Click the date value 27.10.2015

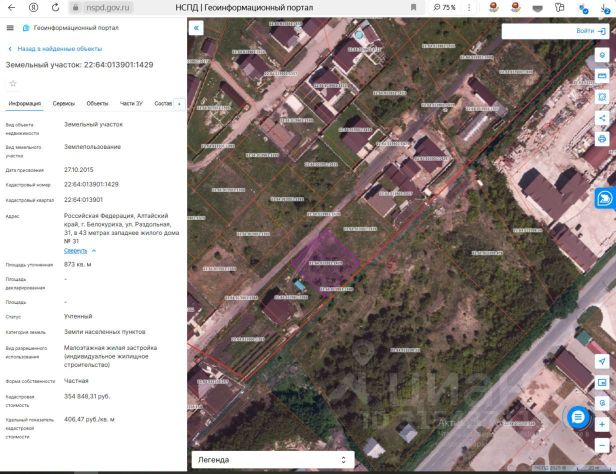pos(79,170)
